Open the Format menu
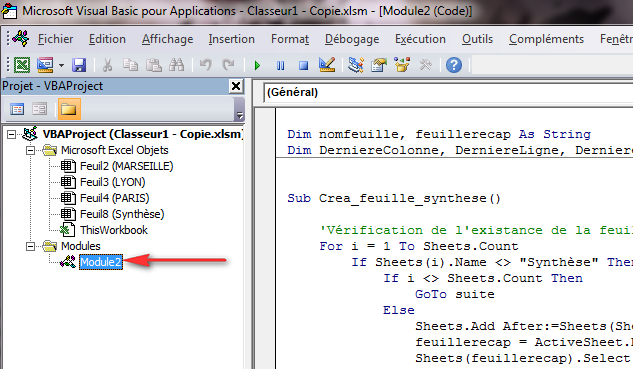The image size is (633, 369). (x=290, y=39)
